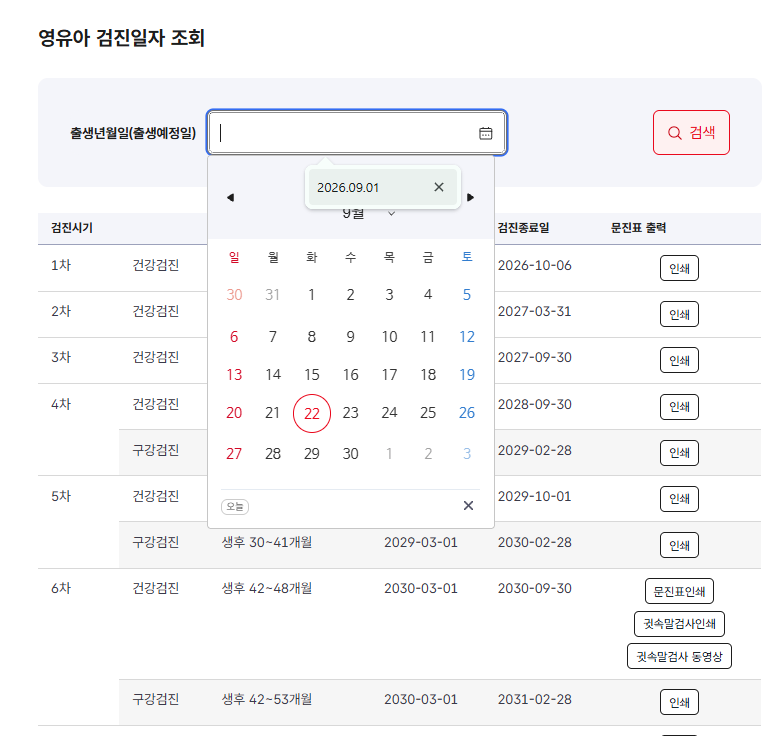
Task: Click 6차 row label
Action: 61,588
